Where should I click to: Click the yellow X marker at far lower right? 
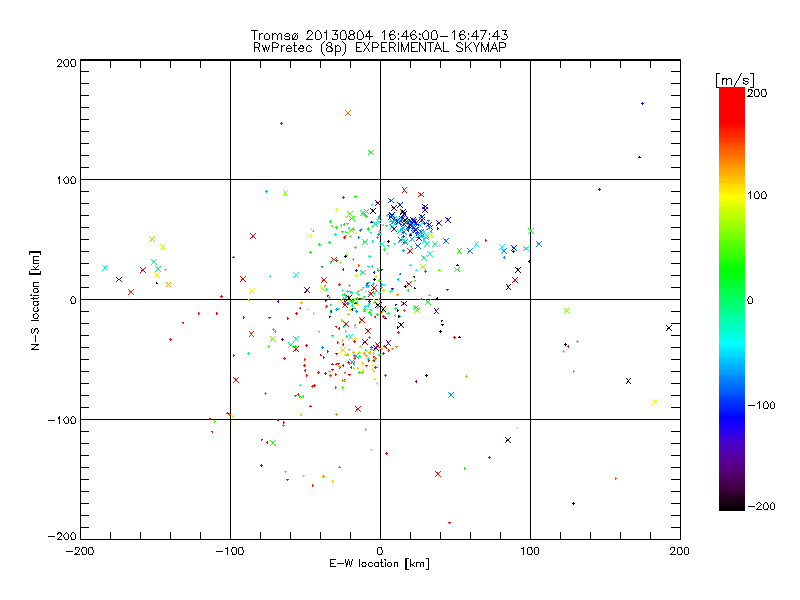tap(655, 402)
